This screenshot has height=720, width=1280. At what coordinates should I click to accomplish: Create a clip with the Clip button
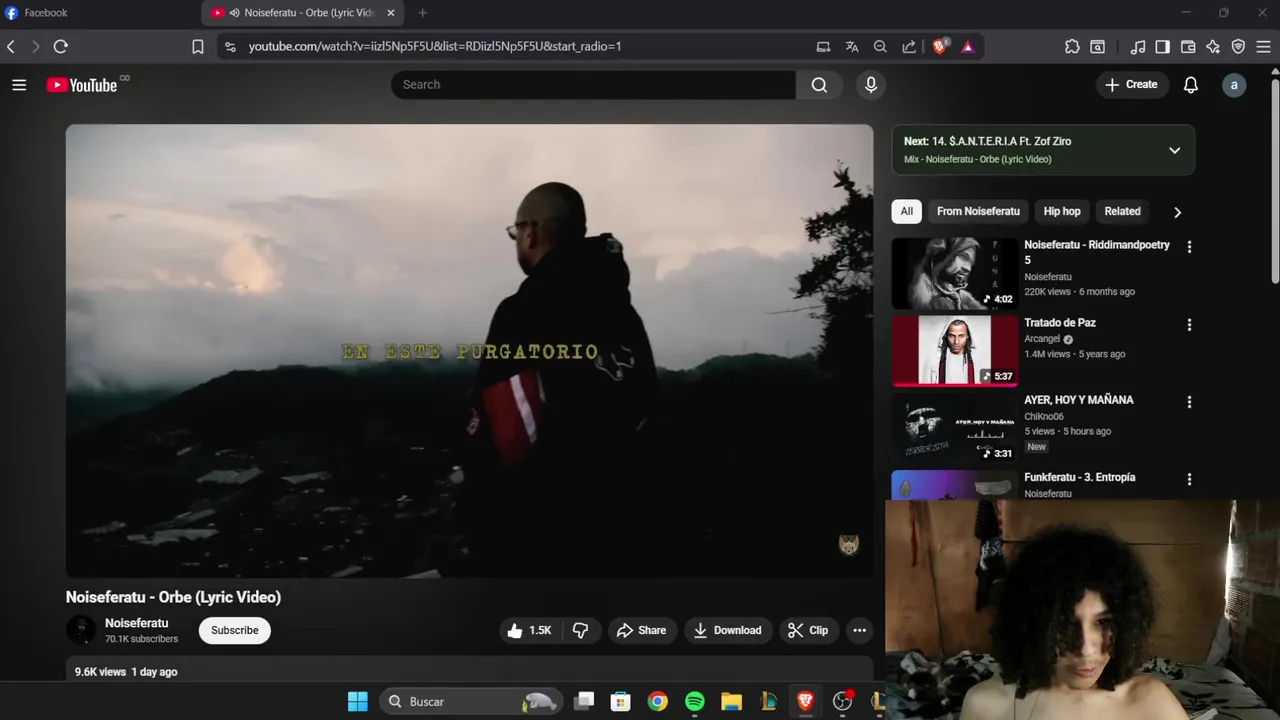808,630
